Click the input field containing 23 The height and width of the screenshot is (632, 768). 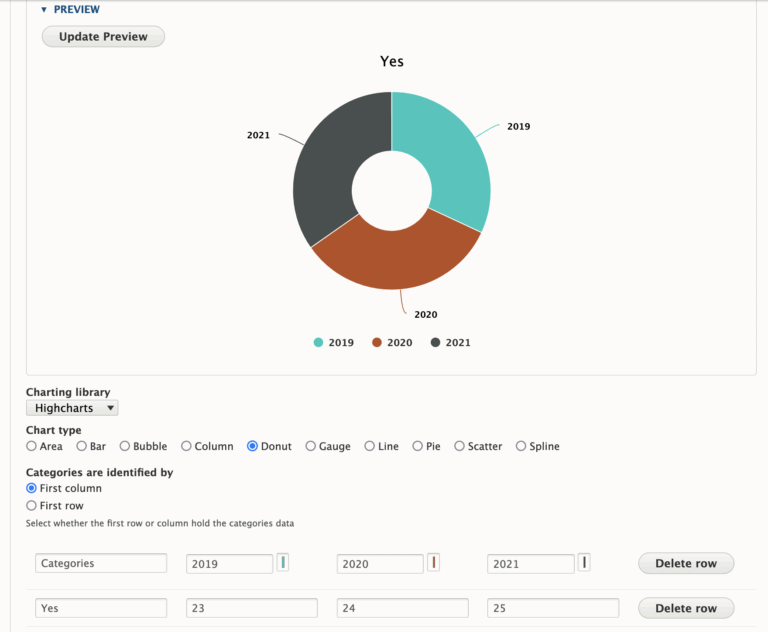tap(251, 608)
